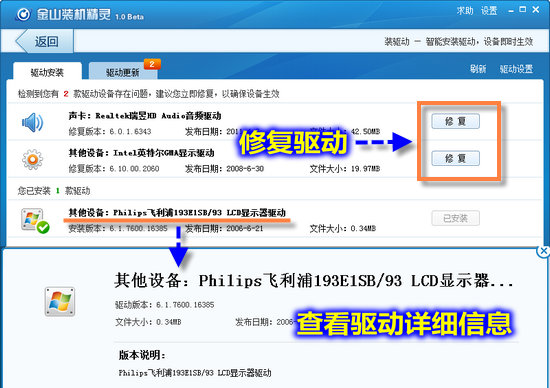Click the orange update count badge
Viewport: 550px width, 388px height.
152,64
